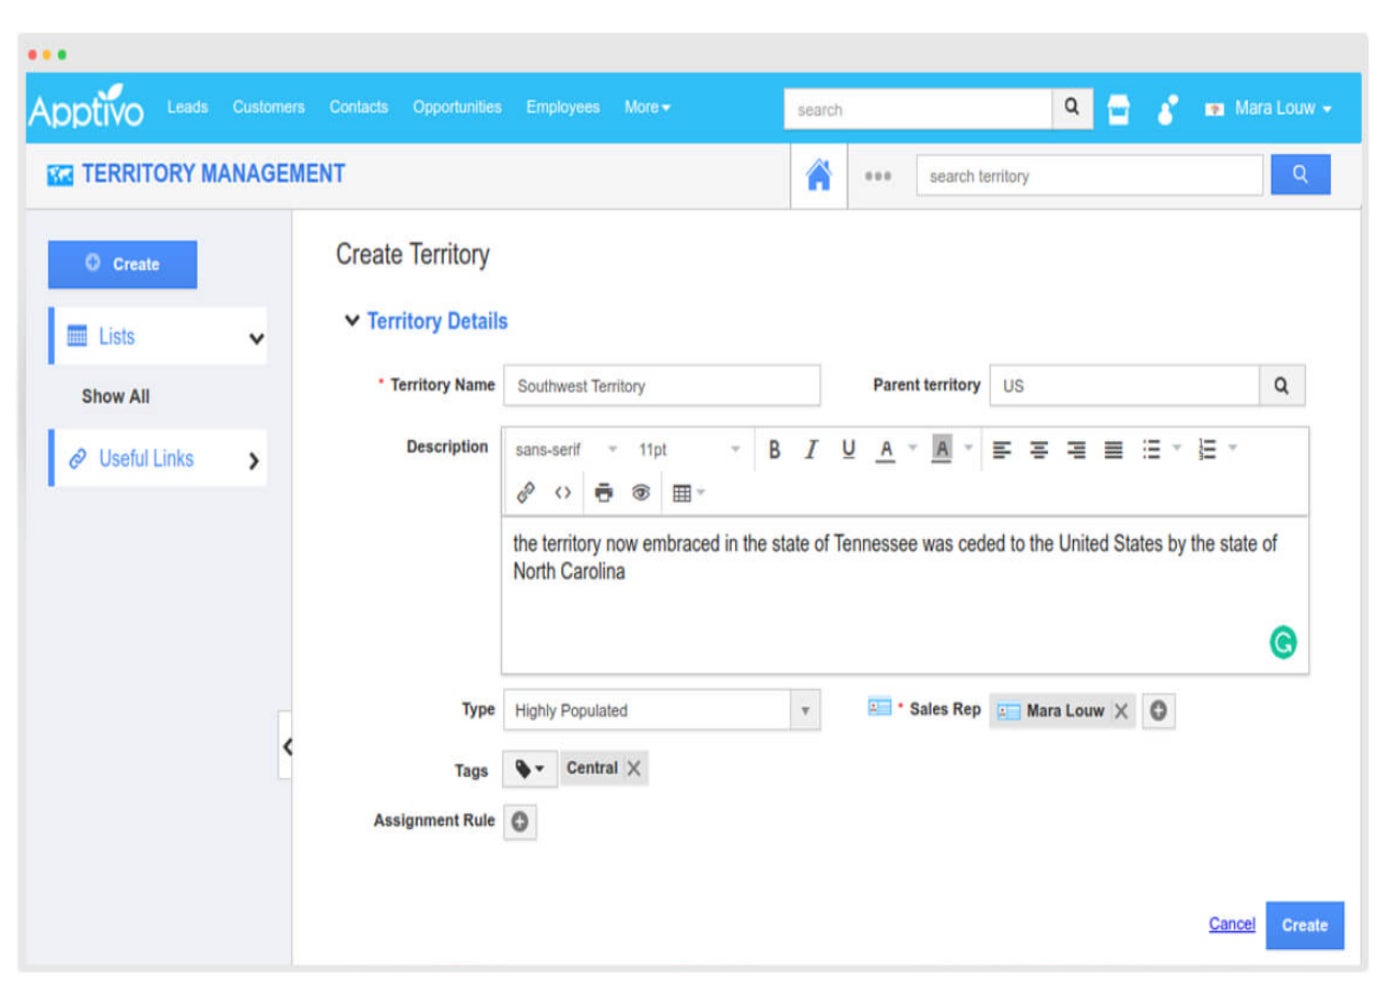The width and height of the screenshot is (1400, 1000).
Task: Open the font size 11pt dropdown
Action: [689, 450]
